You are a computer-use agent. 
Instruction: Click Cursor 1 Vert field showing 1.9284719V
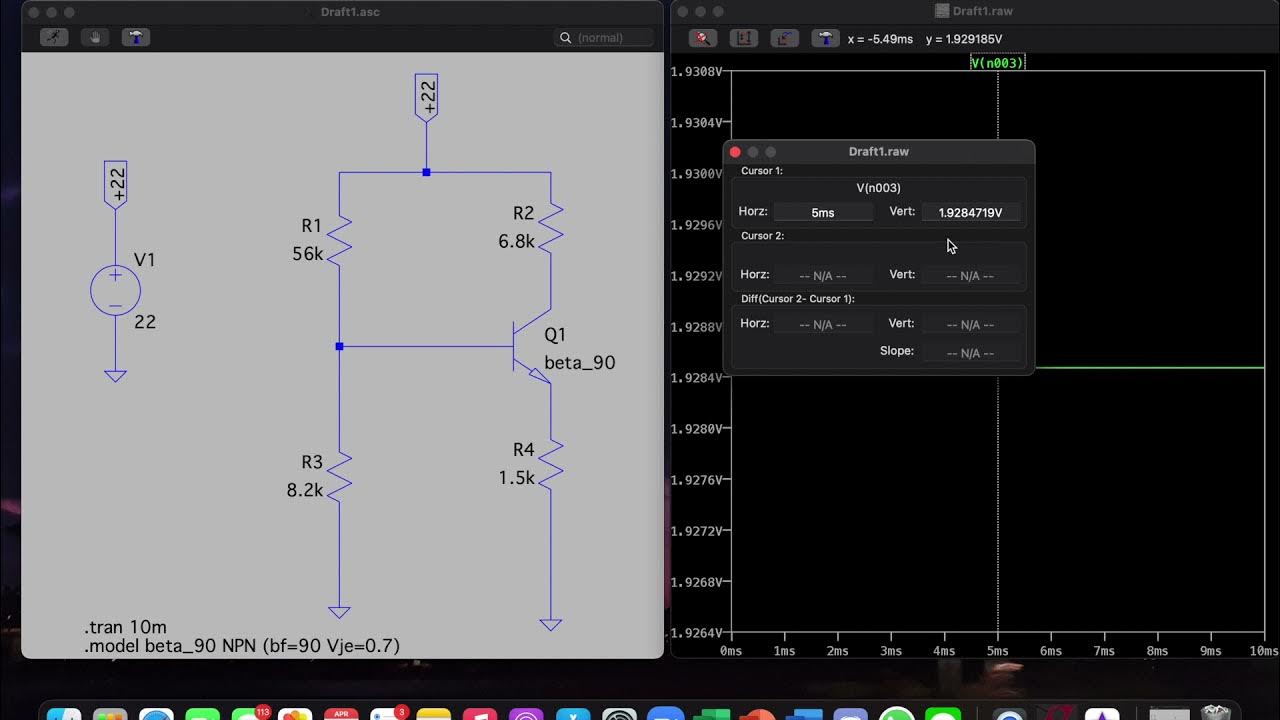(x=970, y=212)
